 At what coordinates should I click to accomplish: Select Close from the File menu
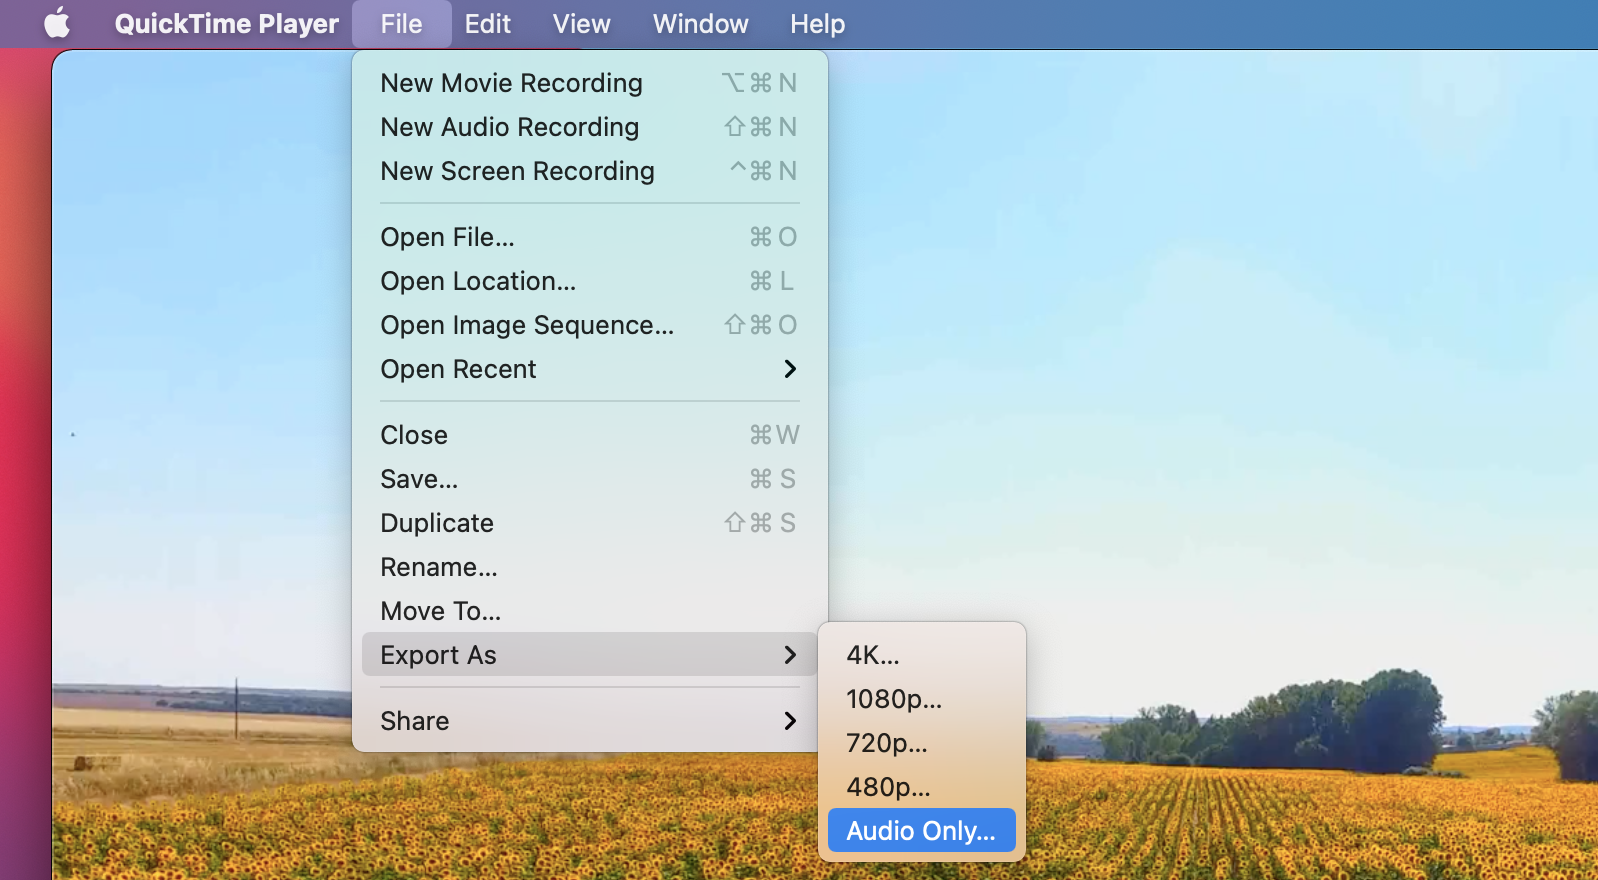[589, 435]
